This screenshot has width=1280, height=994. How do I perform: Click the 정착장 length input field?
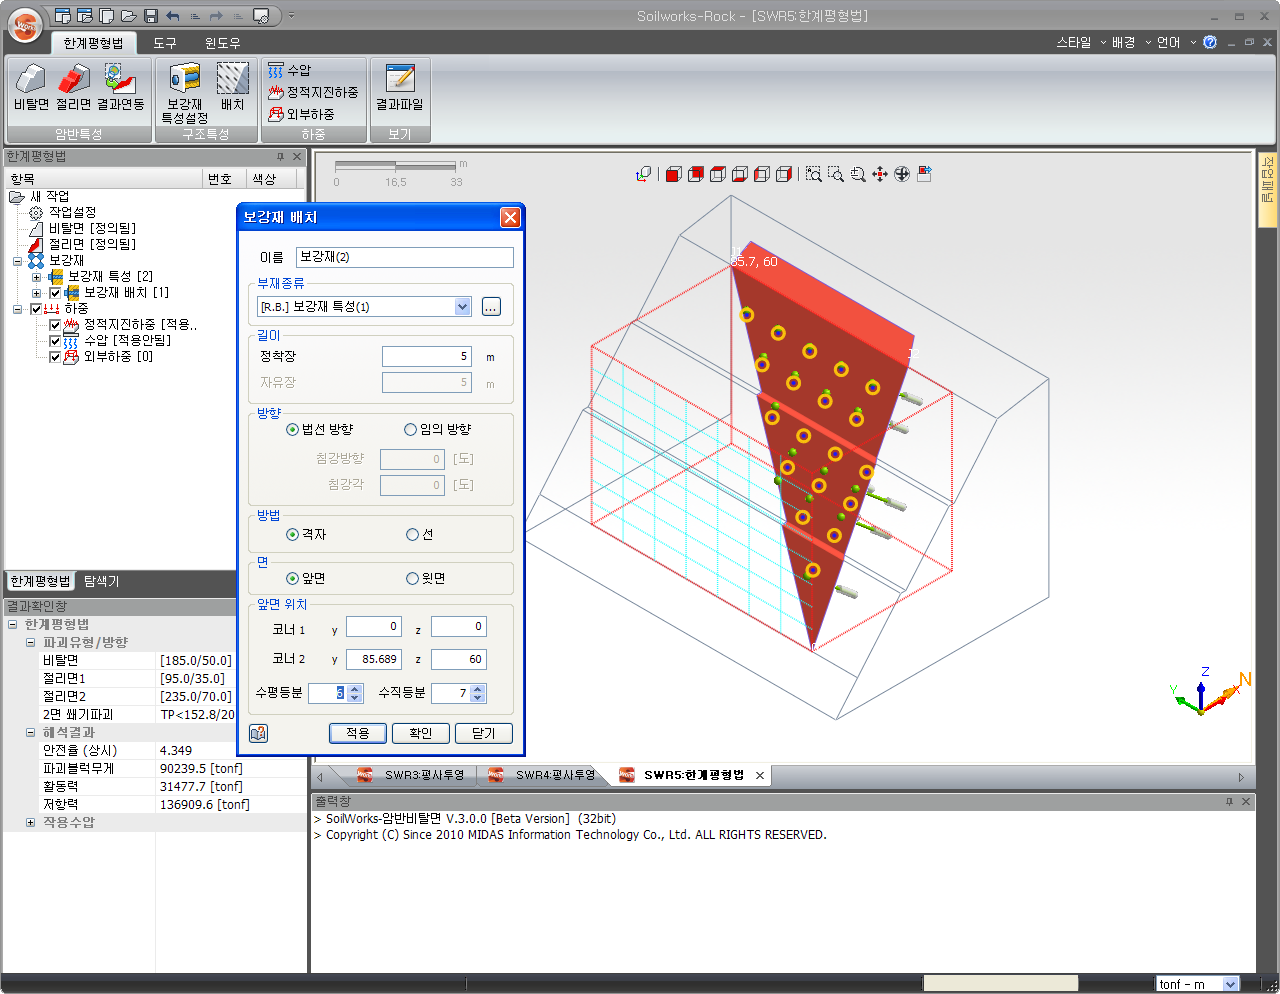[426, 357]
